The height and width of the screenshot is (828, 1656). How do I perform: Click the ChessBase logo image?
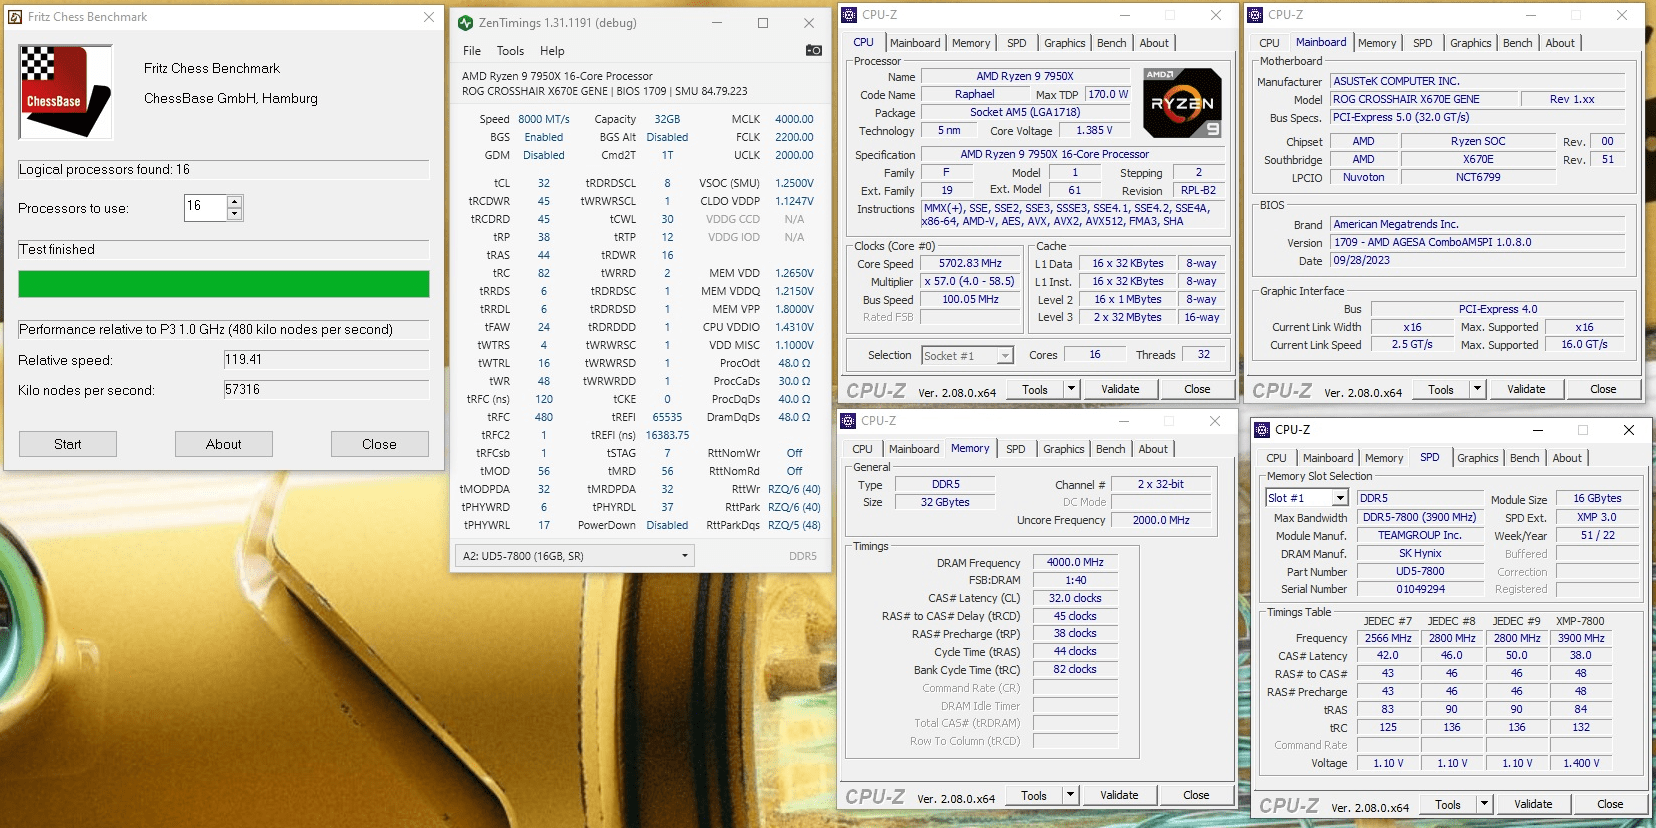pos(66,92)
